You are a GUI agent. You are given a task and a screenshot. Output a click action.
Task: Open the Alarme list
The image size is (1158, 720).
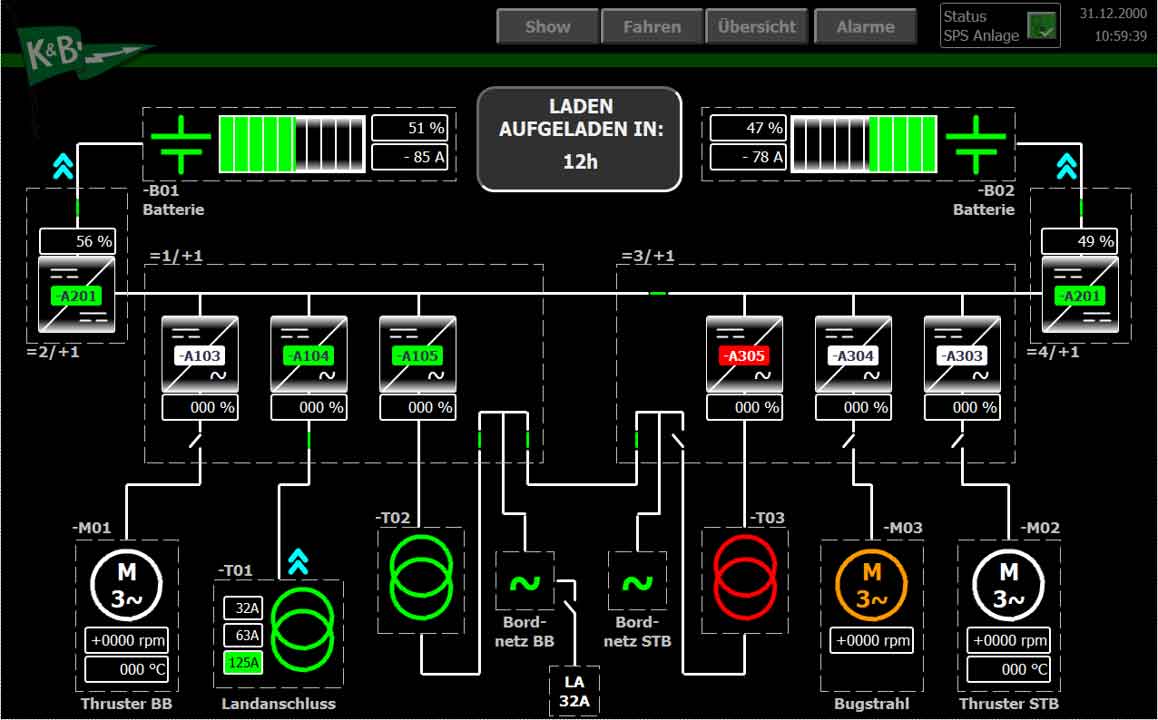(865, 27)
